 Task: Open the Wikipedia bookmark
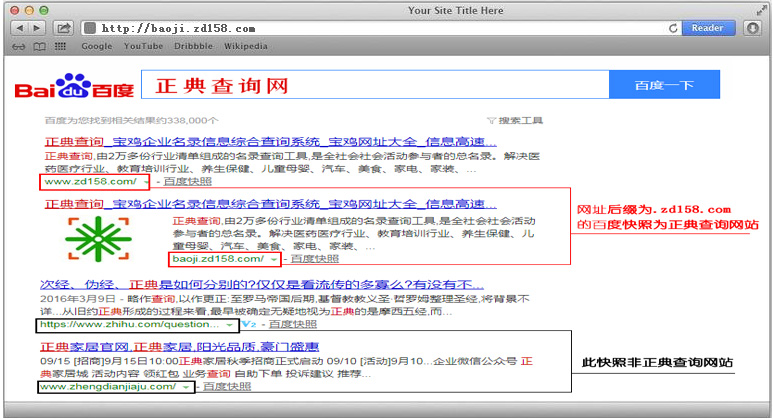coord(246,46)
